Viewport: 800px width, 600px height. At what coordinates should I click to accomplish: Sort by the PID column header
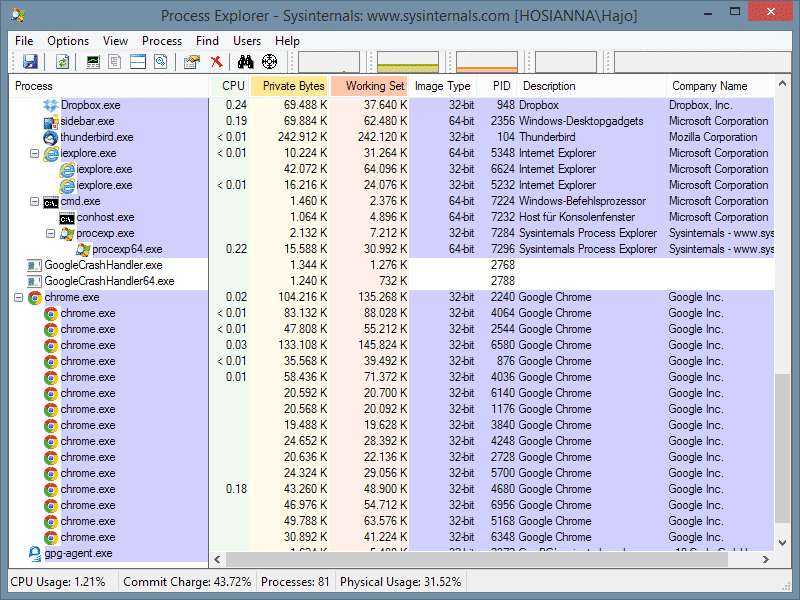pos(497,86)
